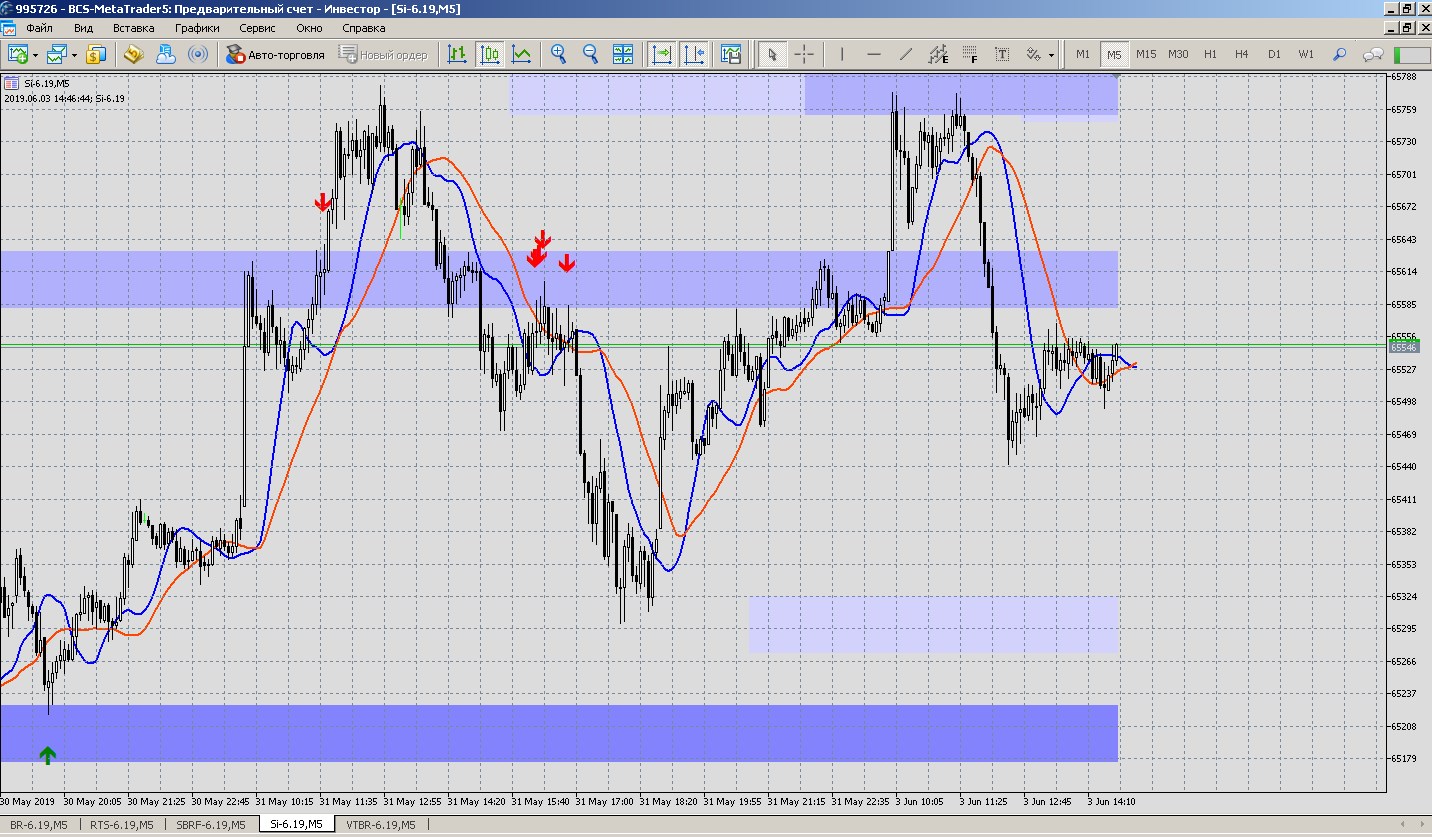The width and height of the screenshot is (1432, 837).
Task: Switch timeframe to M1
Action: coord(1083,54)
